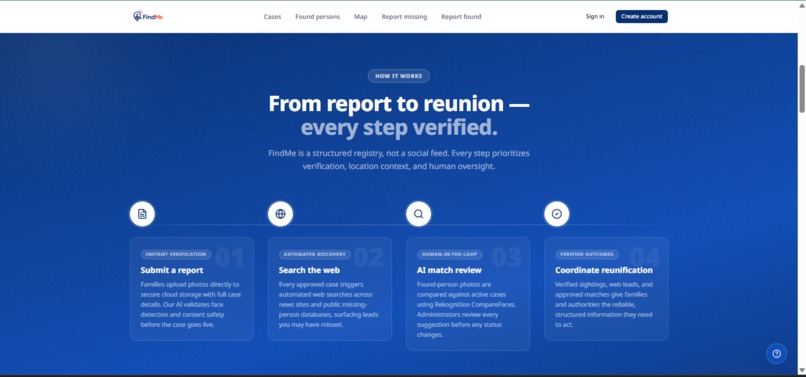
Task: Click the FindMe structured registry description
Action: coord(398,160)
